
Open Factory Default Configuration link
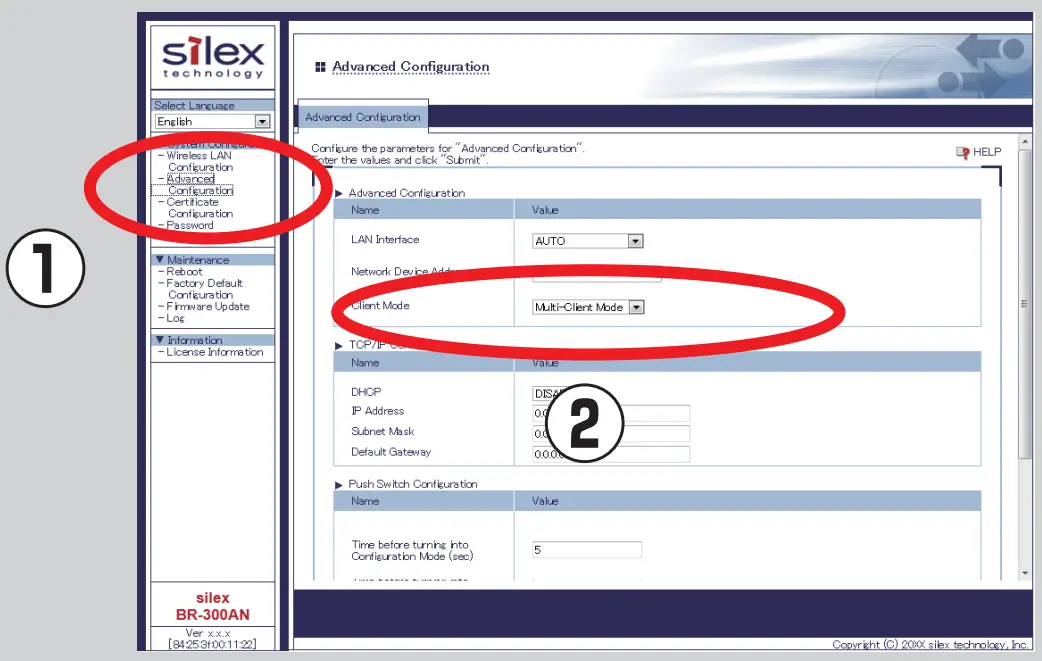(x=203, y=289)
